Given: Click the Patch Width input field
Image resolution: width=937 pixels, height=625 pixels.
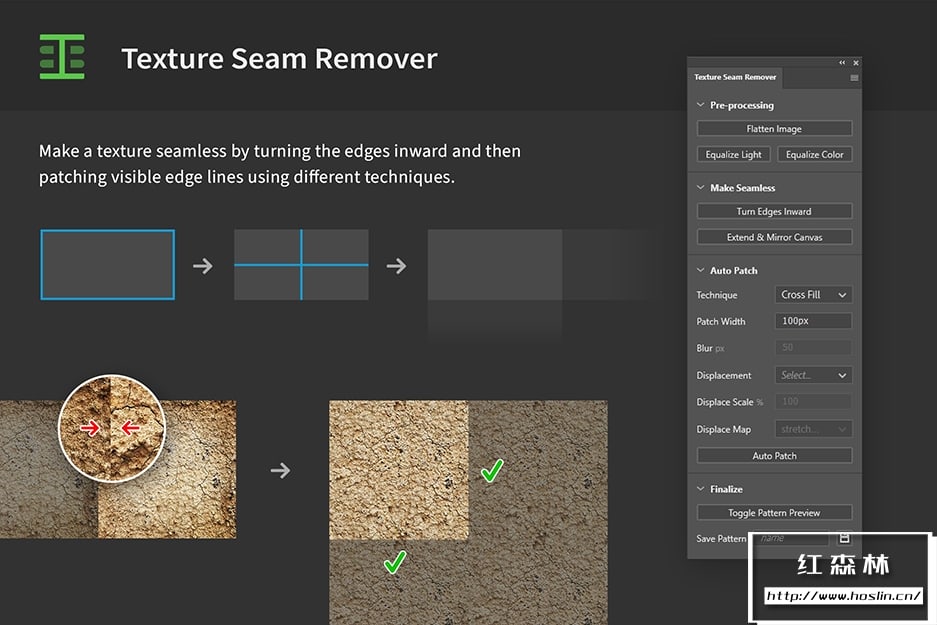Looking at the screenshot, I should click(813, 321).
